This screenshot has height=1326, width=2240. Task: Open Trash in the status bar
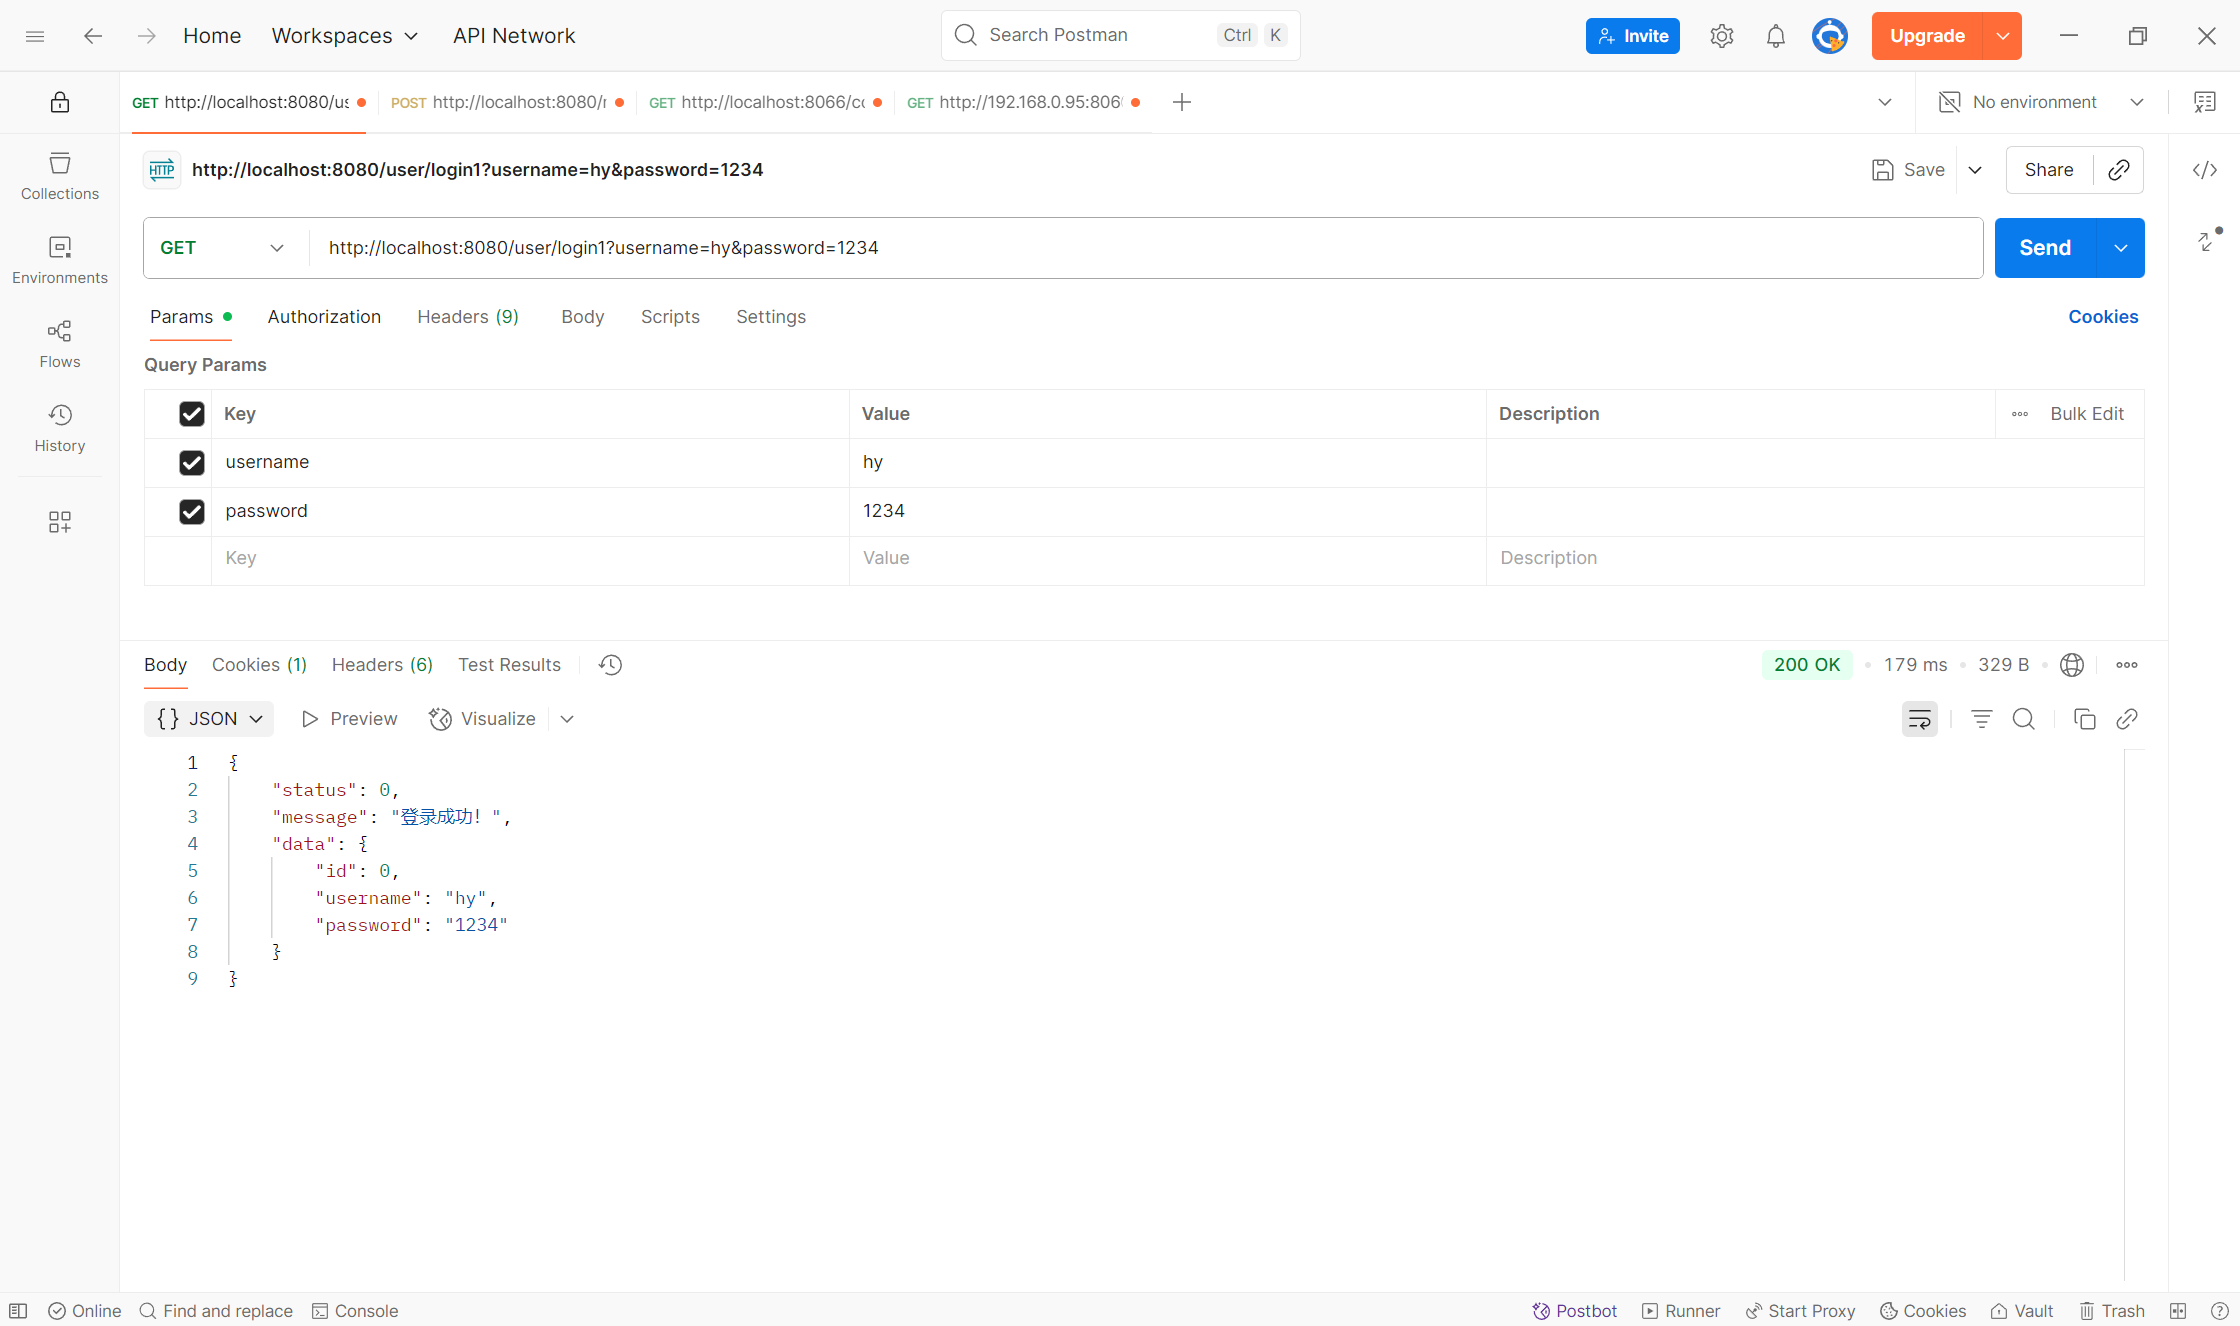click(2113, 1311)
